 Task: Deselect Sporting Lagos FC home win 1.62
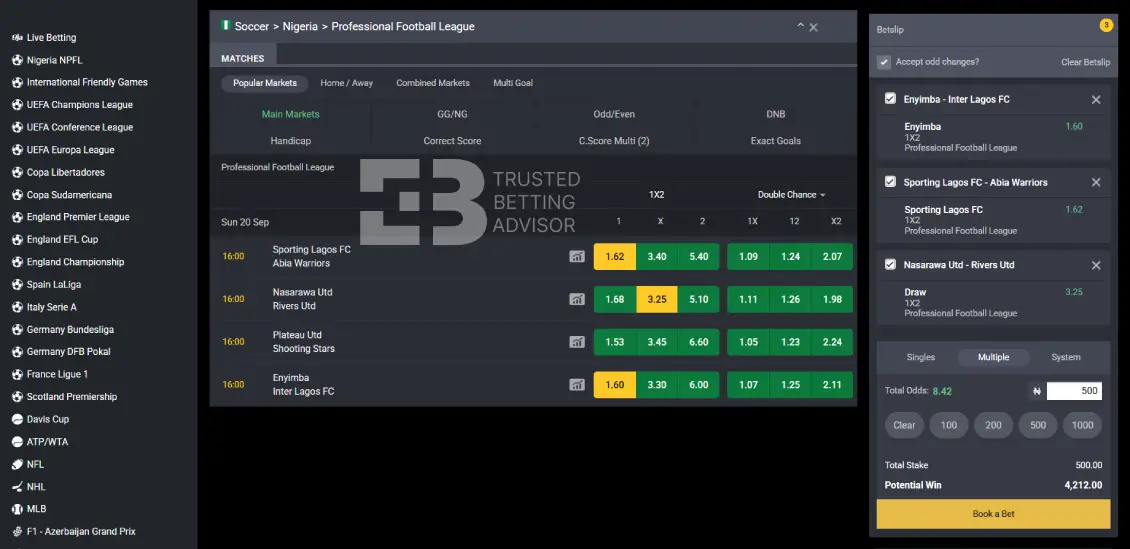tap(615, 256)
